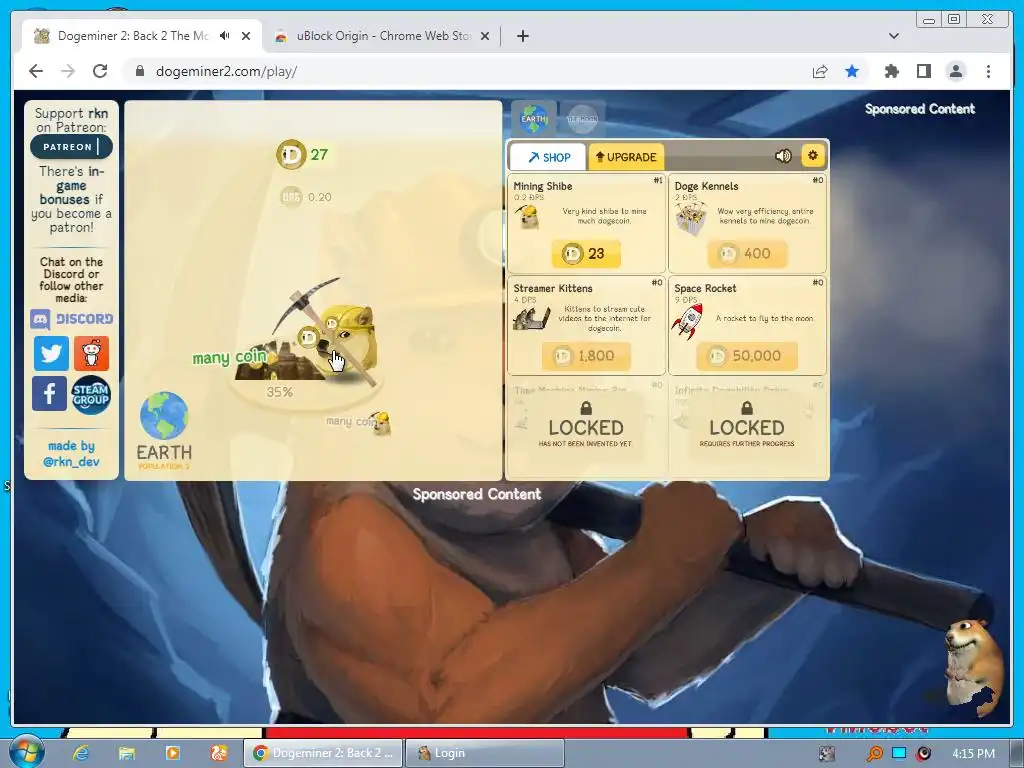Reload the Dogeminer page
1024x768 pixels.
(99, 71)
